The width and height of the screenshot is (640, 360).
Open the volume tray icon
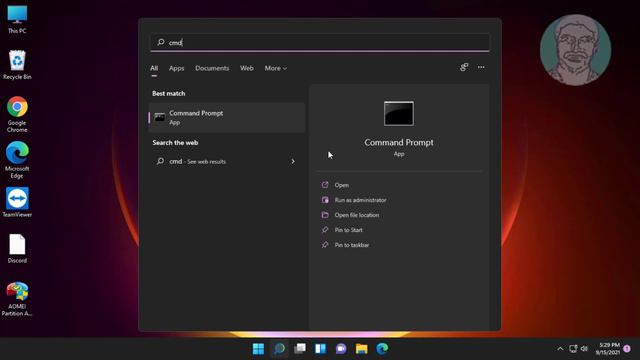[584, 349]
